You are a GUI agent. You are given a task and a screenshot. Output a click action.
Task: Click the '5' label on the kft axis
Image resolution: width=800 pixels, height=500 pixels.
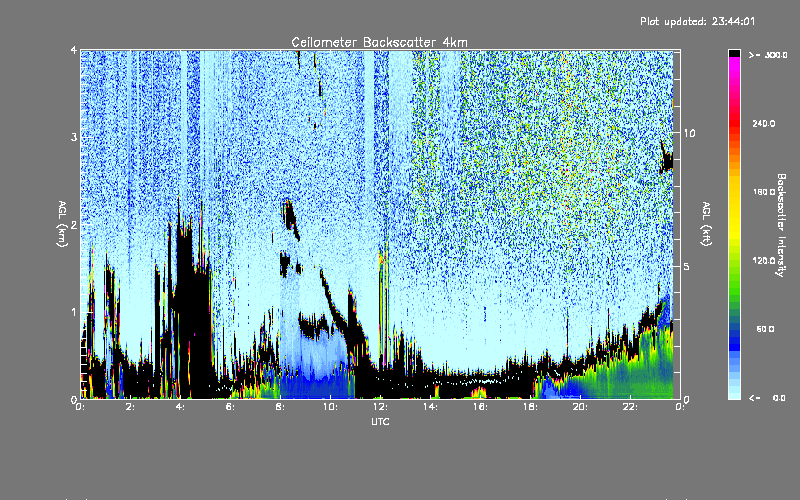pos(686,266)
